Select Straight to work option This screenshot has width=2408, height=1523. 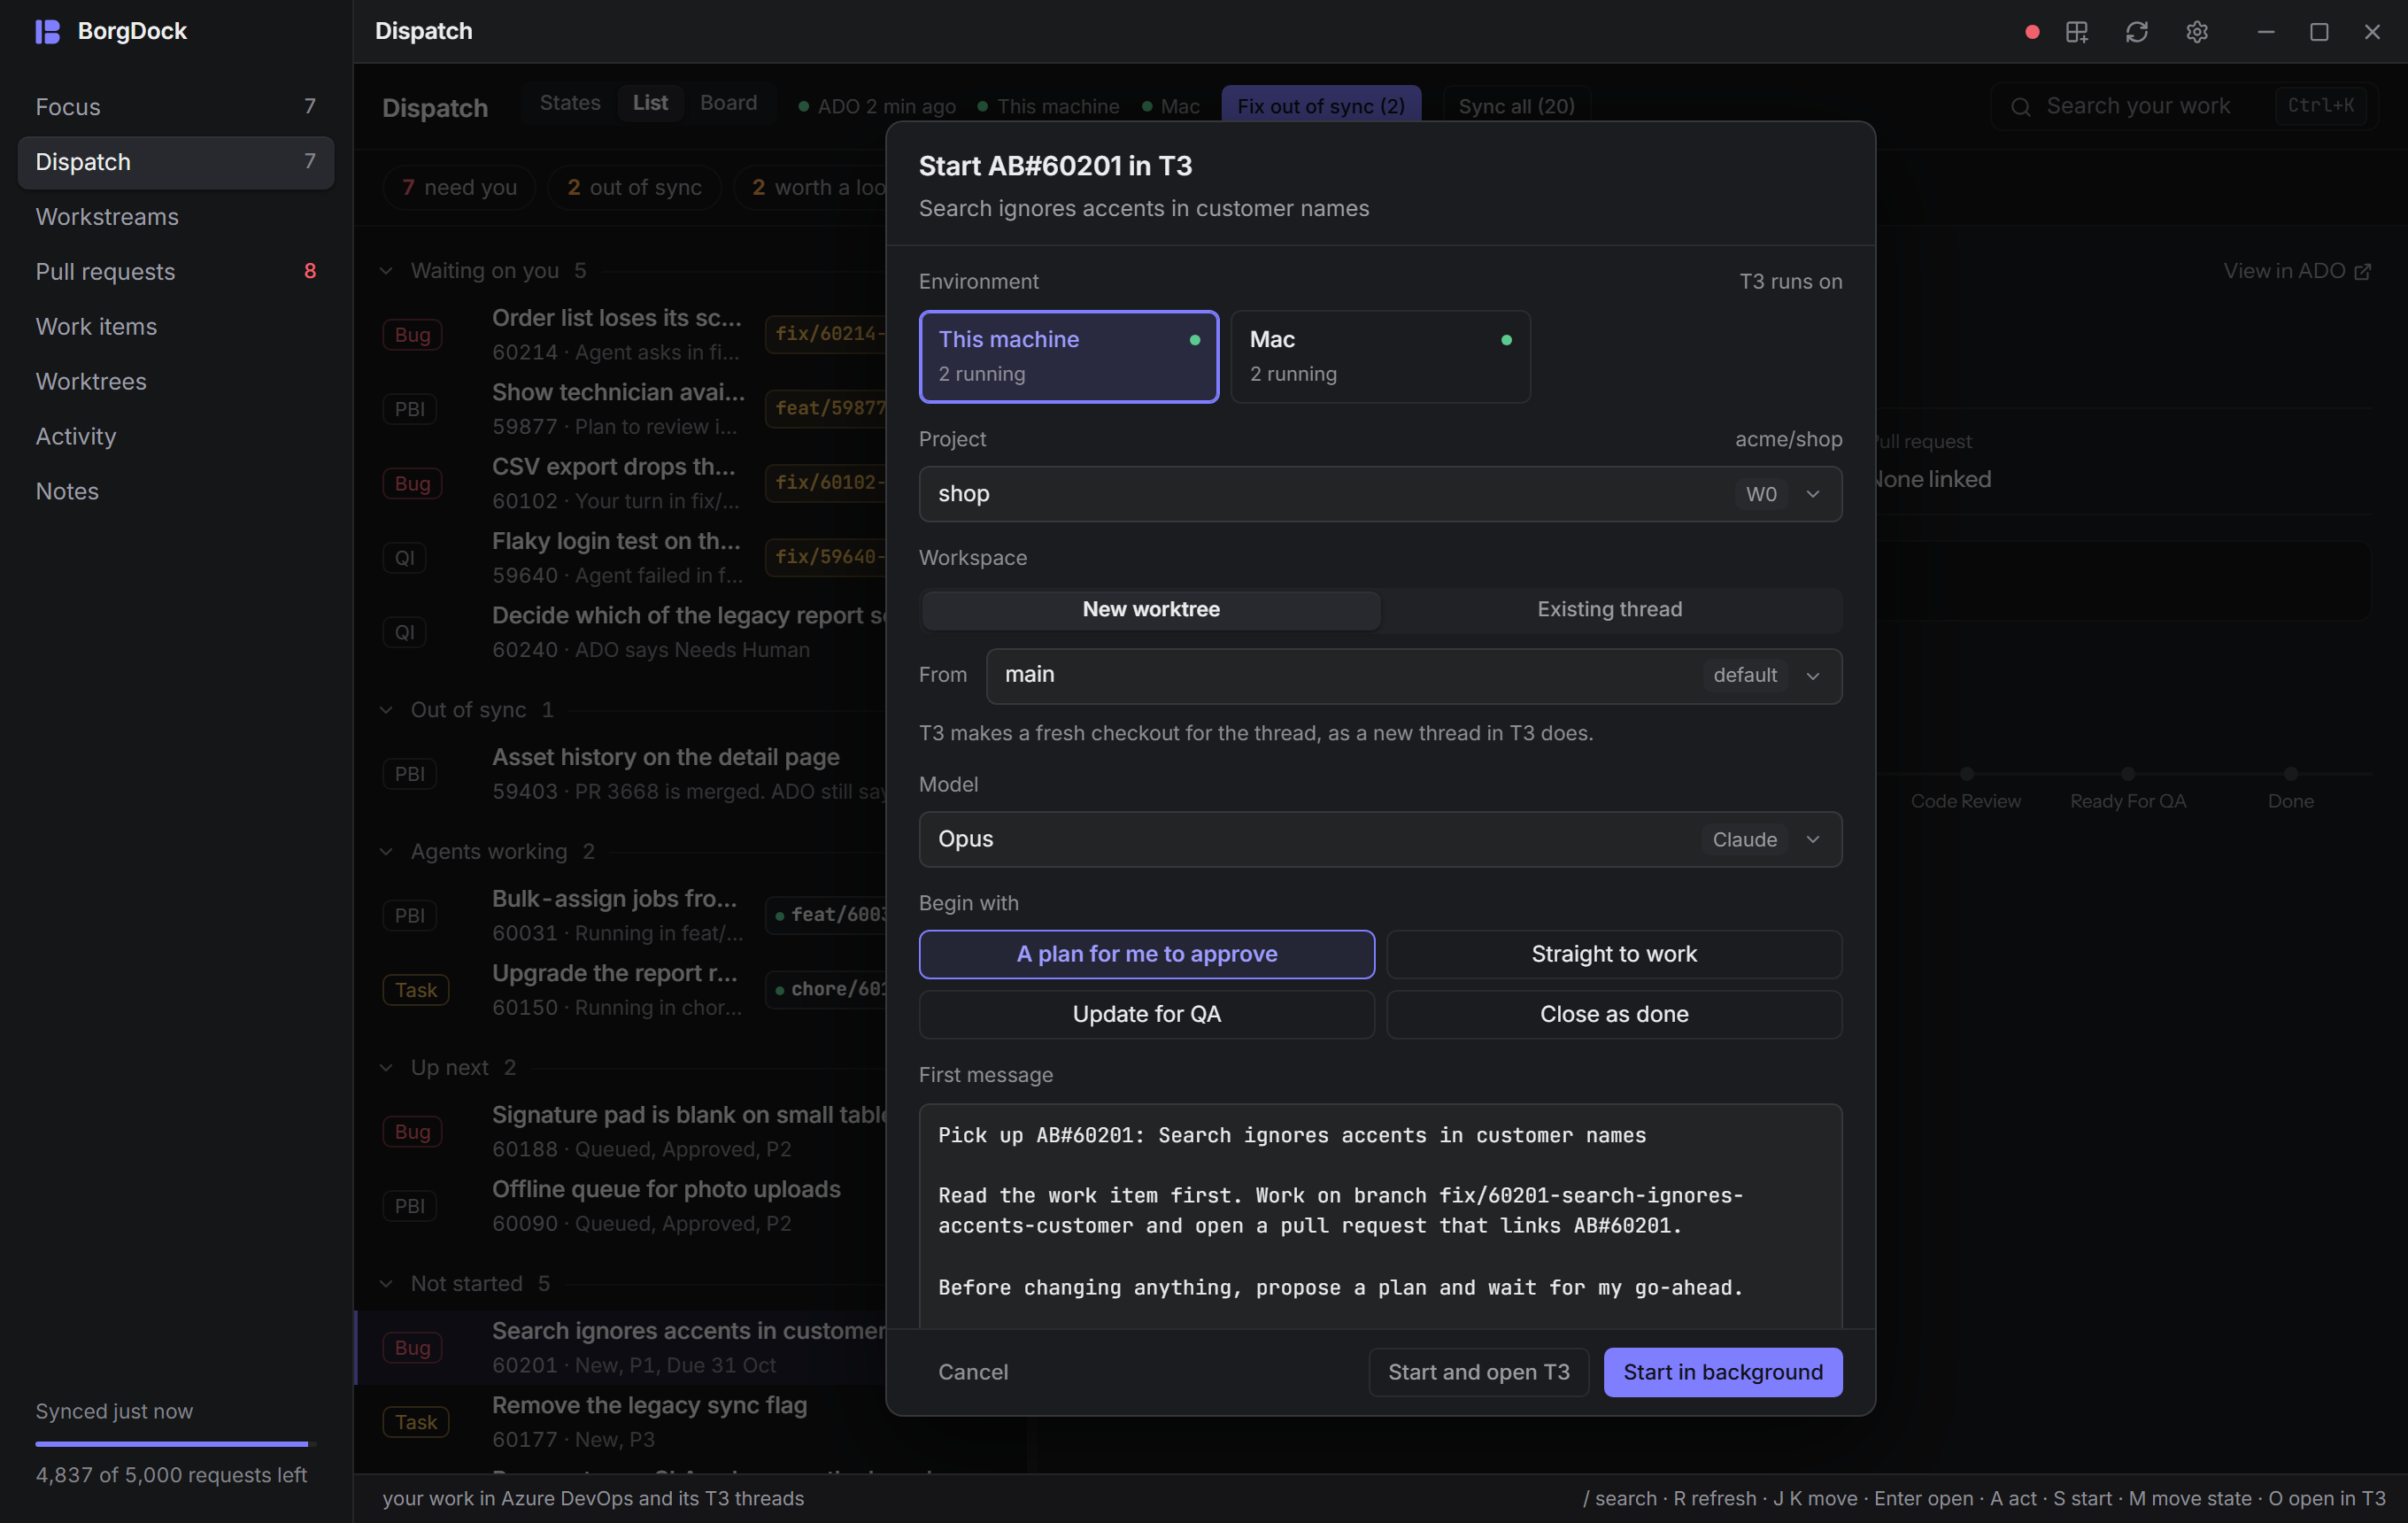coord(1614,955)
